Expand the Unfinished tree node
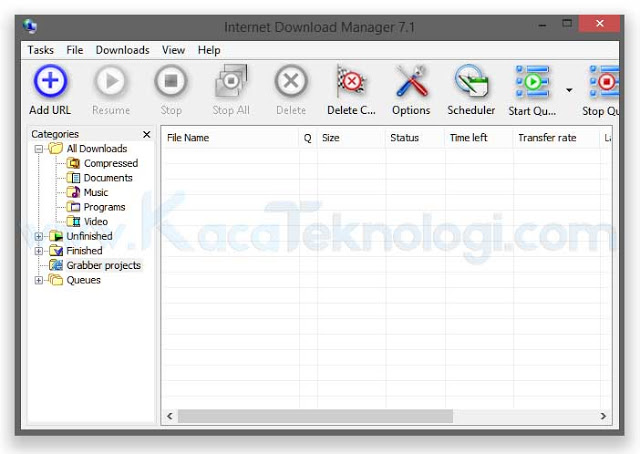The height and width of the screenshot is (454, 640). click(38, 236)
